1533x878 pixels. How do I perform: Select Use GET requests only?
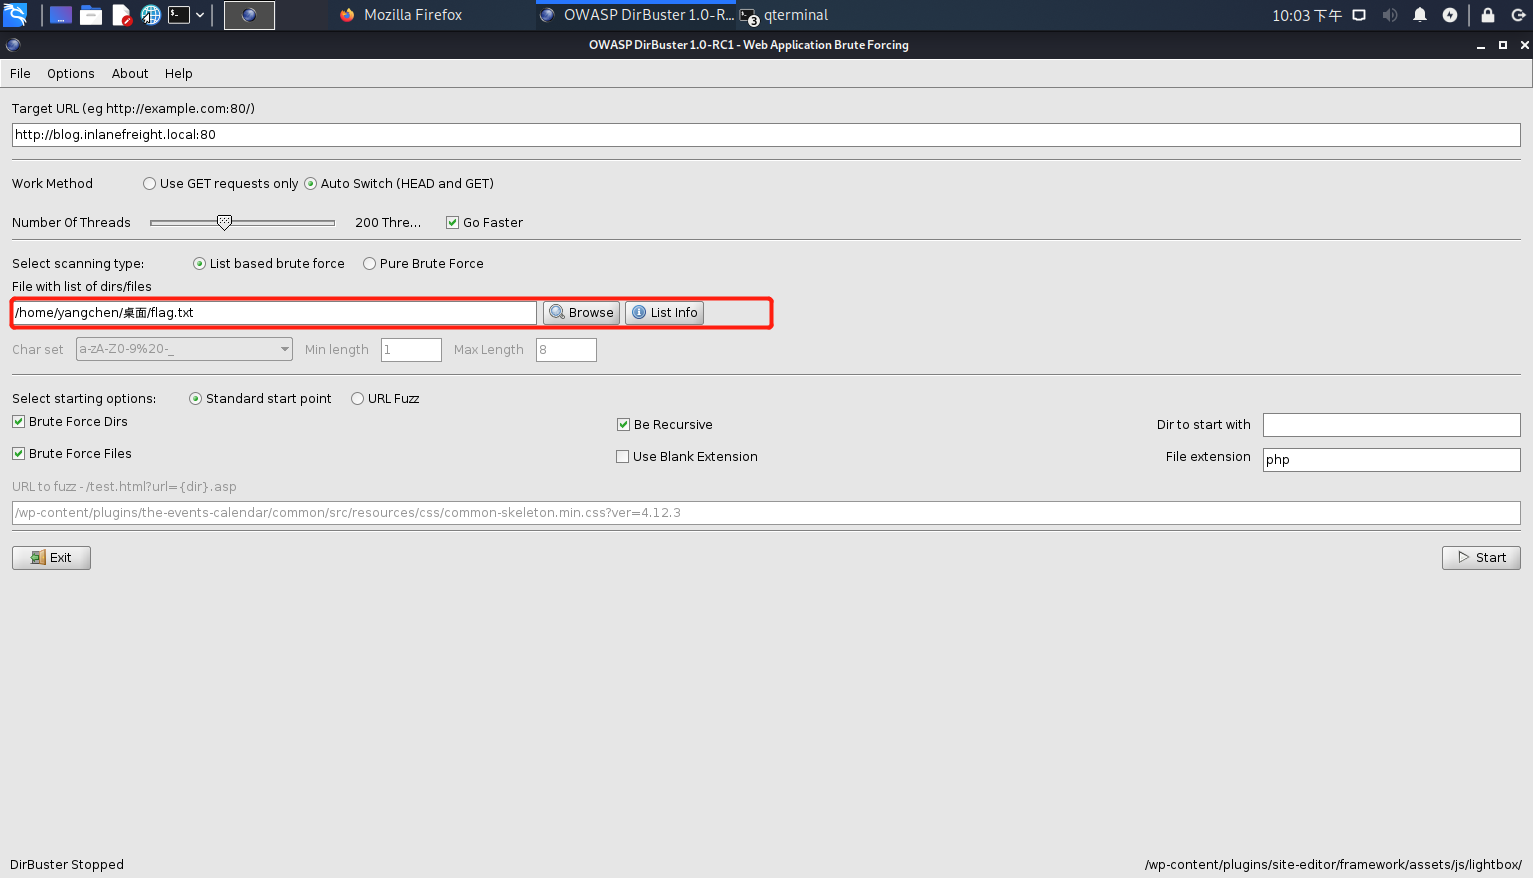[221, 184]
